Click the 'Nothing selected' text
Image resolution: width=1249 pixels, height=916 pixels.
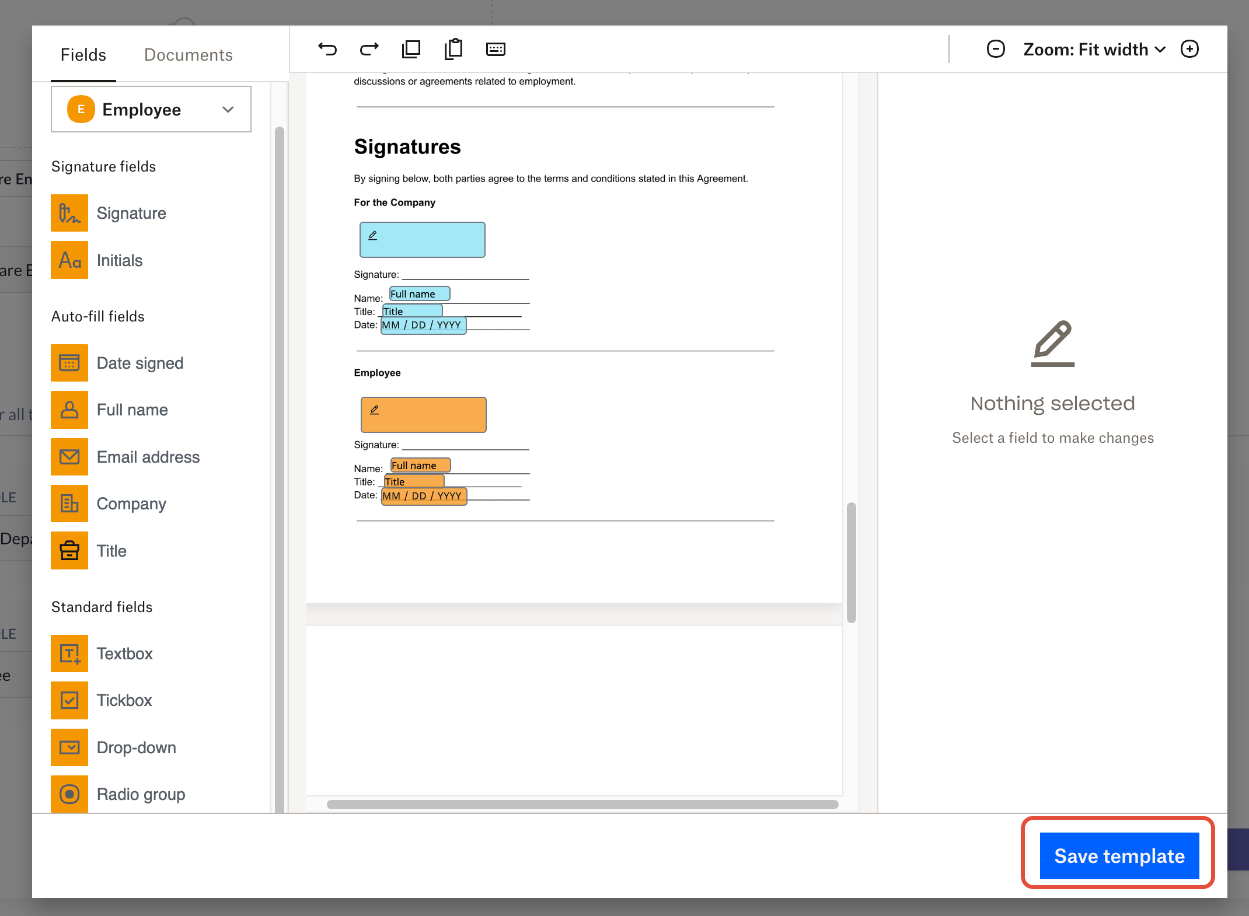[x=1053, y=404]
